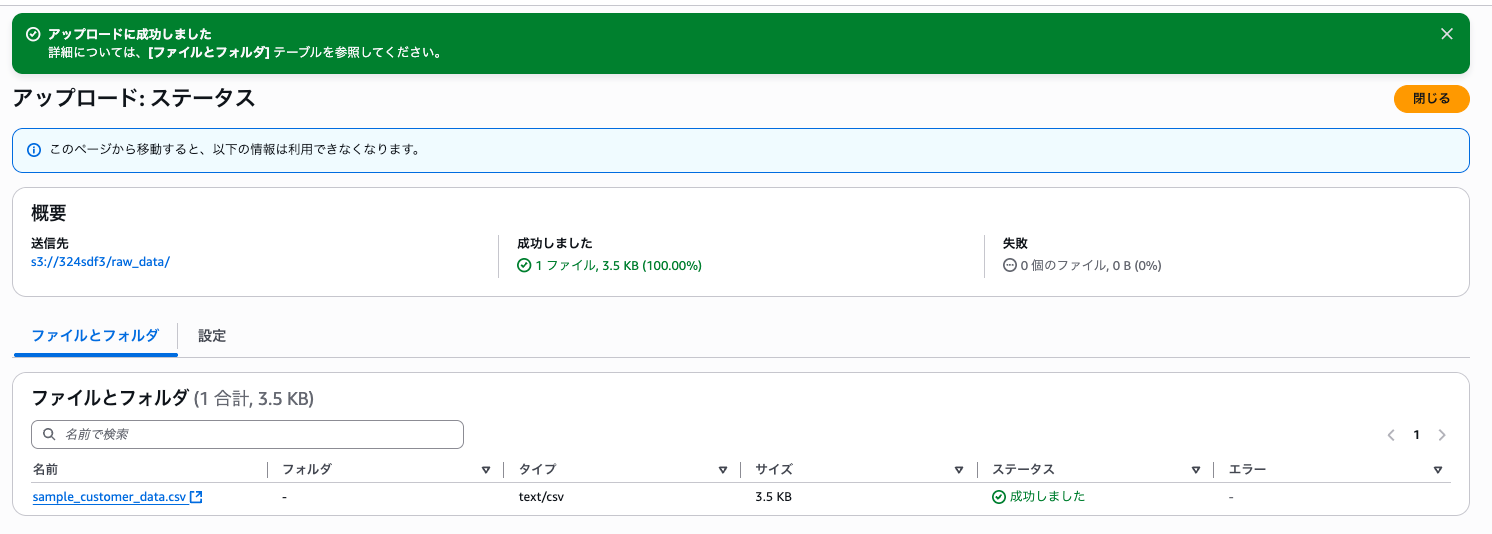Click the 成功しました status icon in table row

[x=998, y=497]
